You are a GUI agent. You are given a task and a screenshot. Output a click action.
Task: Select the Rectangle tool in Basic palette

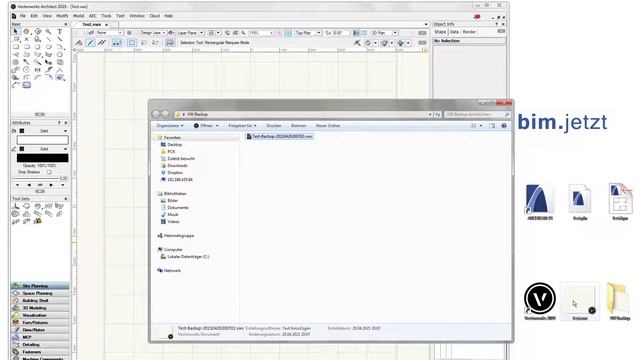[16, 47]
